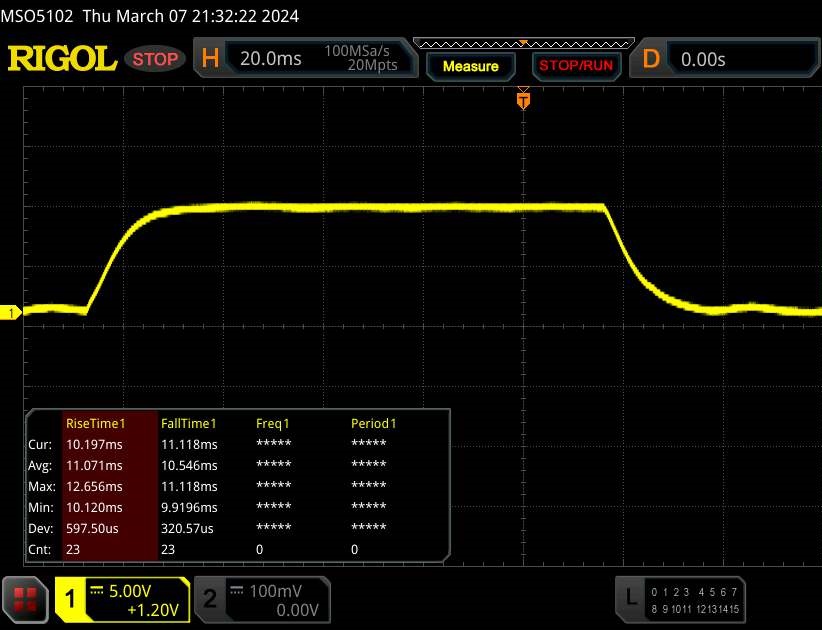Click FallTime1 average value 10.546ms
The width and height of the screenshot is (822, 630).
pos(189,465)
